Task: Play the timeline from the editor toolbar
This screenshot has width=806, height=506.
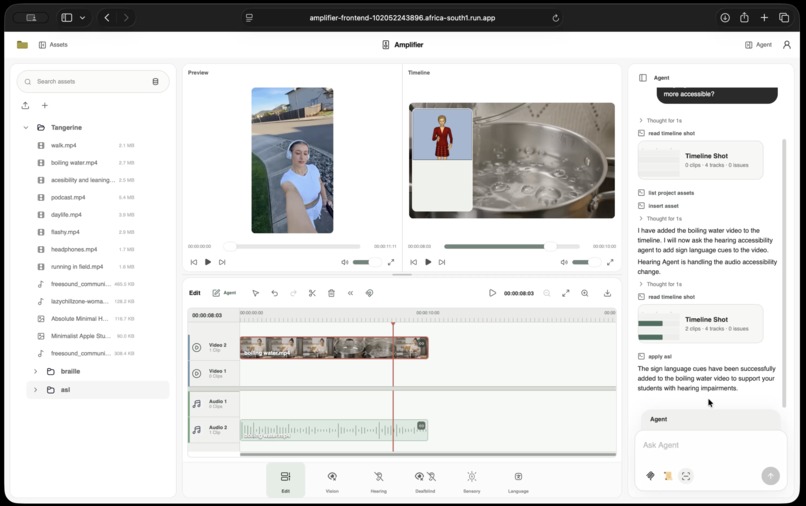Action: [x=492, y=293]
